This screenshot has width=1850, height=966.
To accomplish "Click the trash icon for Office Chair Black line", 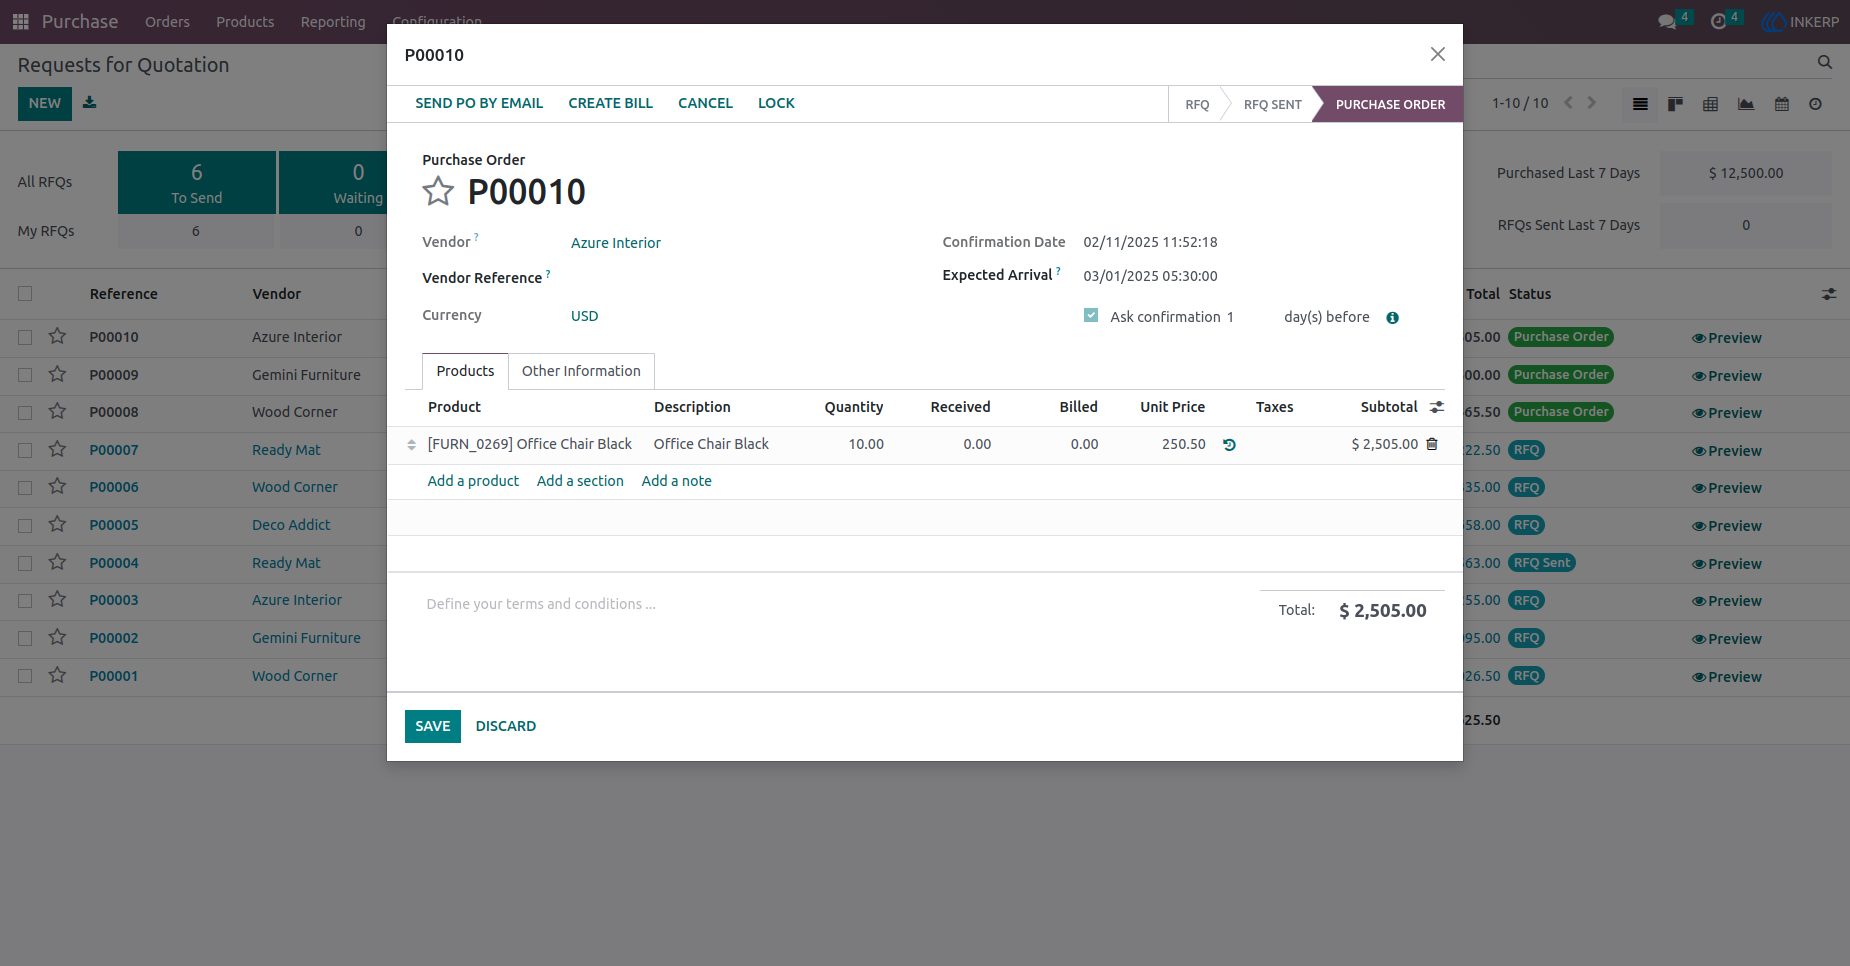I will pyautogui.click(x=1432, y=444).
